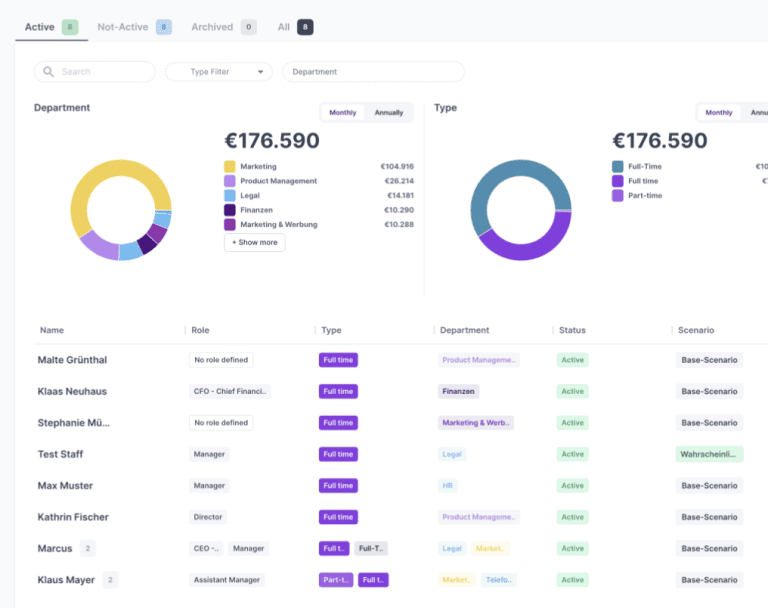Click the Marketing & Werb.. department tag

tap(476, 423)
